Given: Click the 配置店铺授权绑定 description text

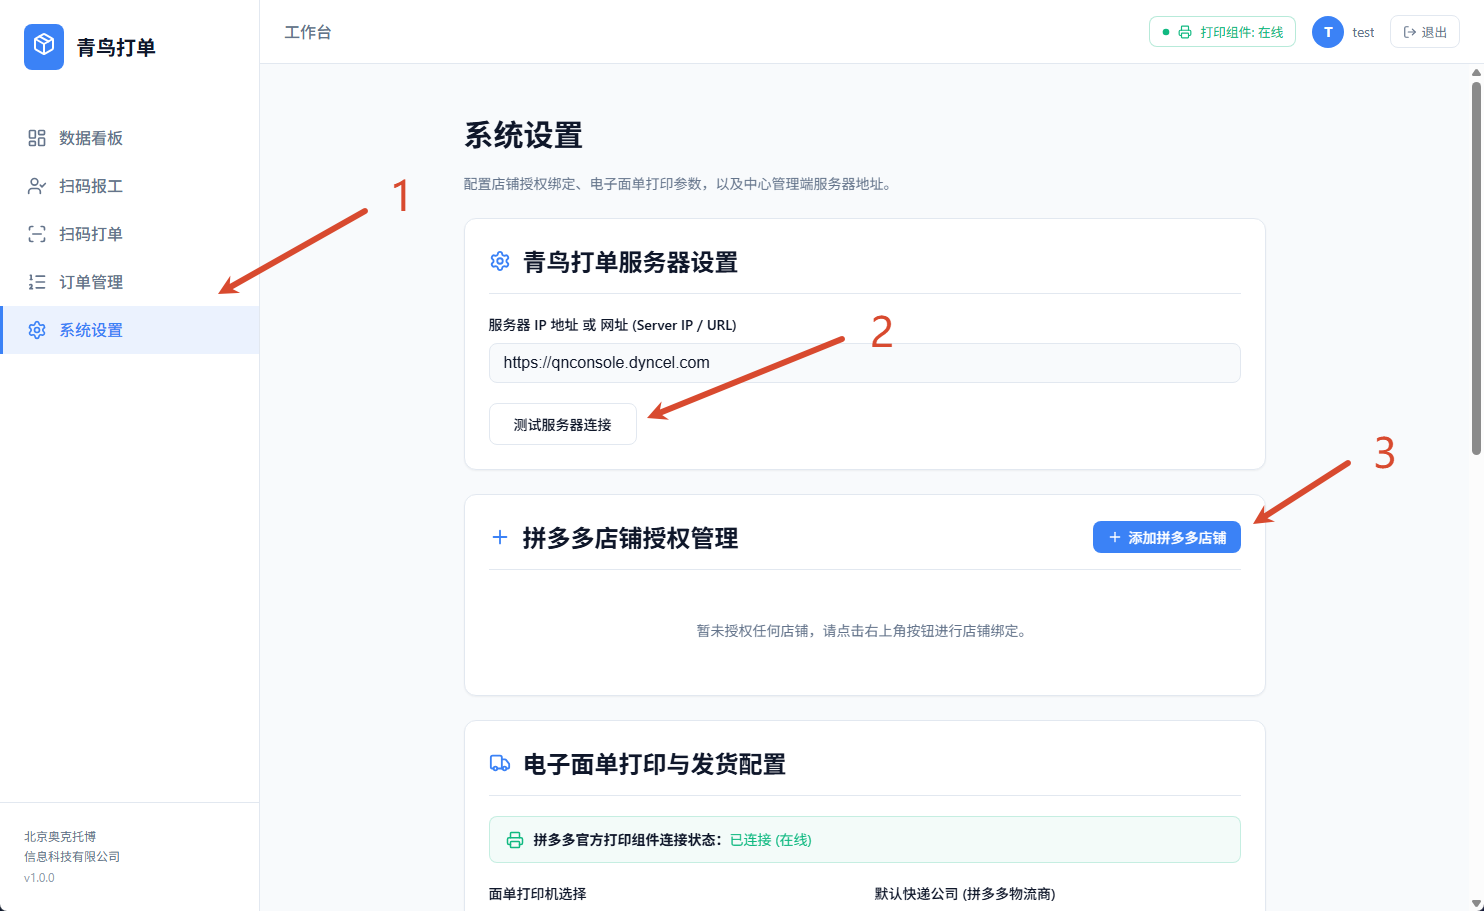Looking at the screenshot, I should pyautogui.click(x=677, y=184).
